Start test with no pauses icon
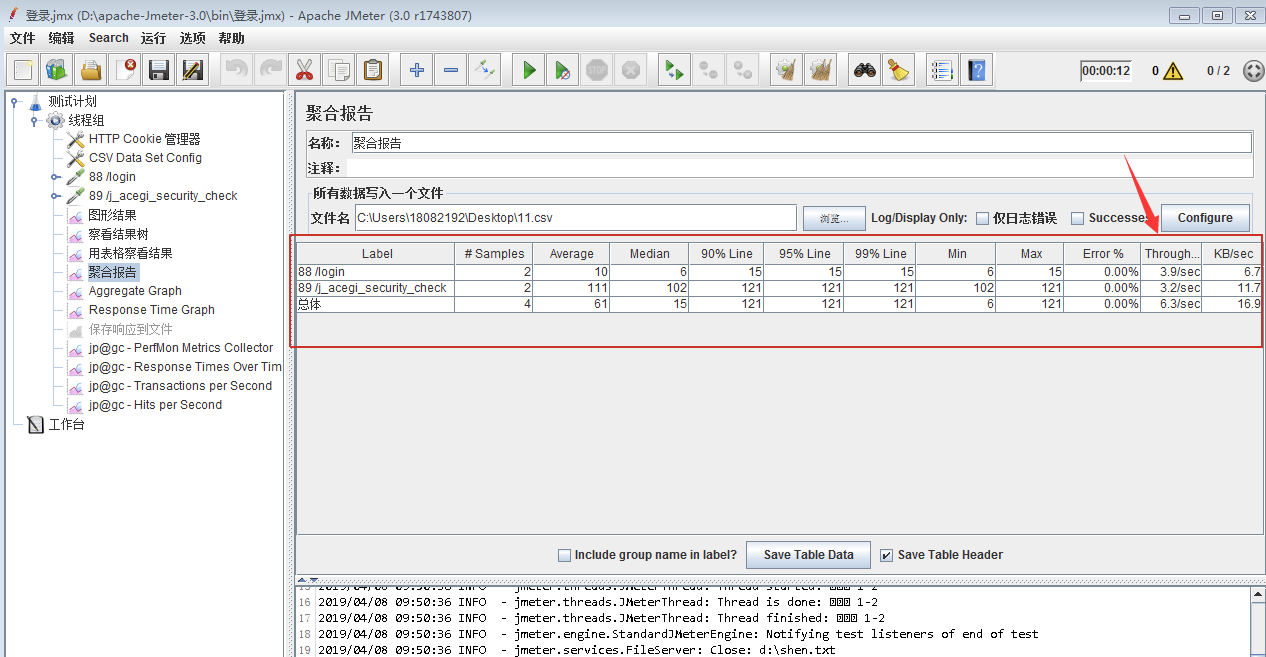The height and width of the screenshot is (657, 1266). pyautogui.click(x=563, y=70)
